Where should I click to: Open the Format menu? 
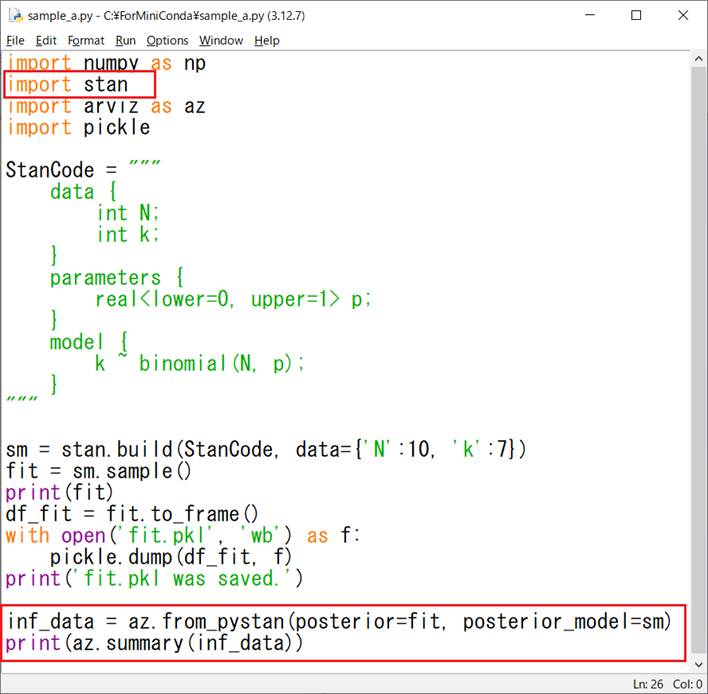[86, 40]
